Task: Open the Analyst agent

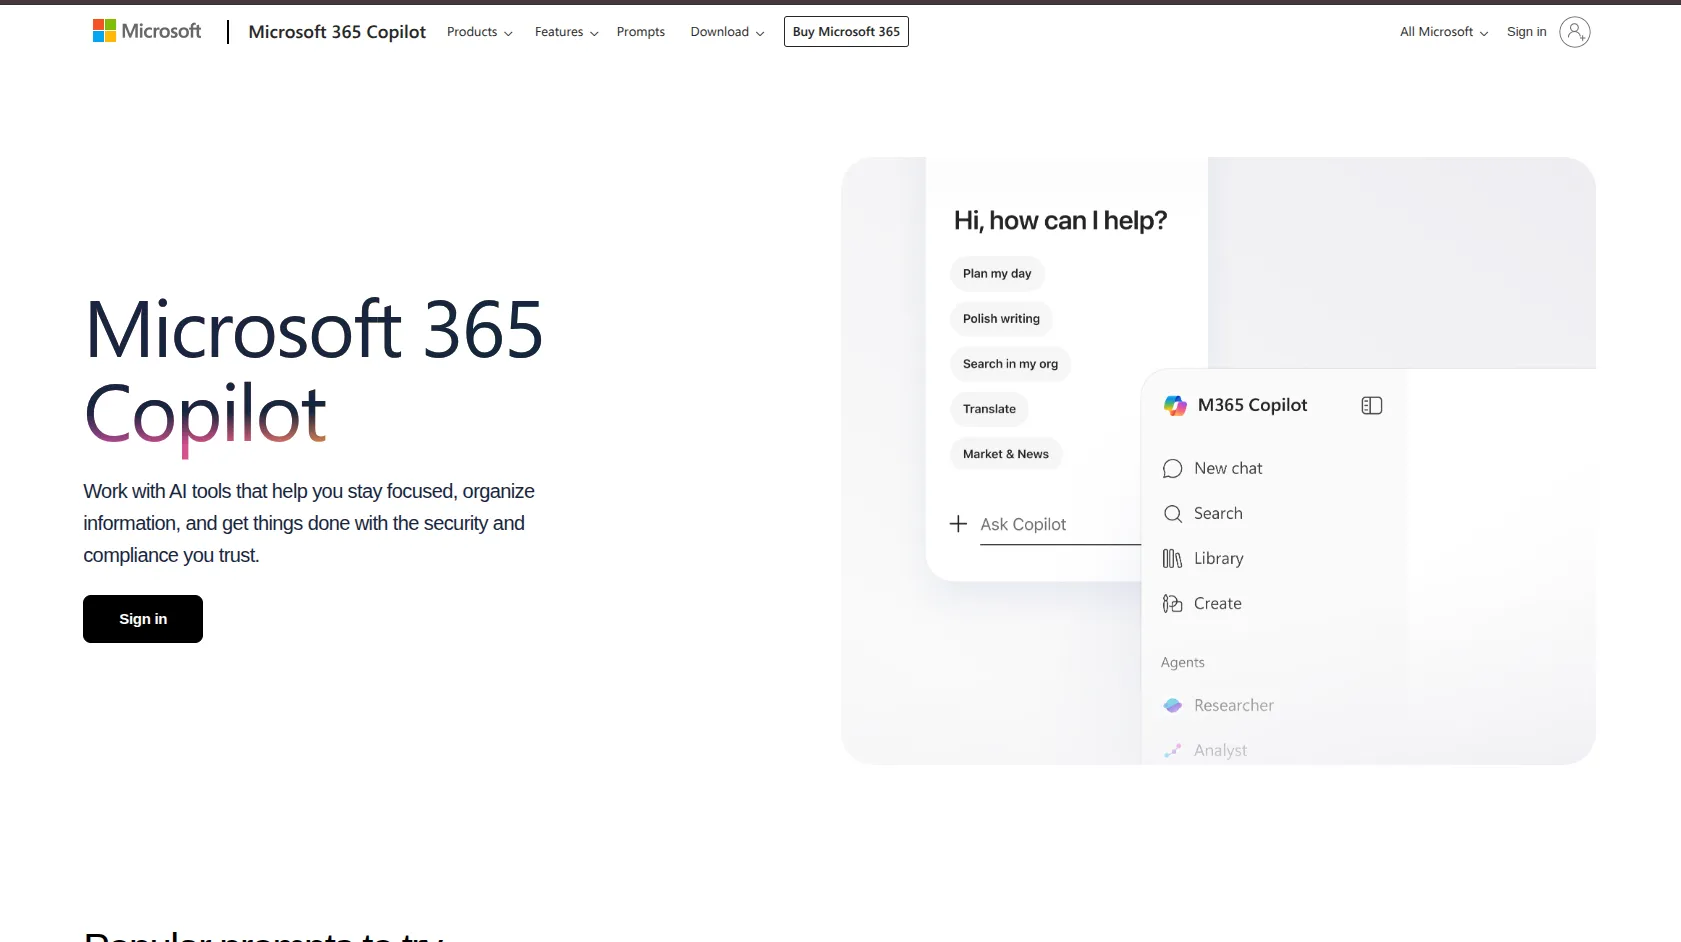Action: tap(1220, 751)
